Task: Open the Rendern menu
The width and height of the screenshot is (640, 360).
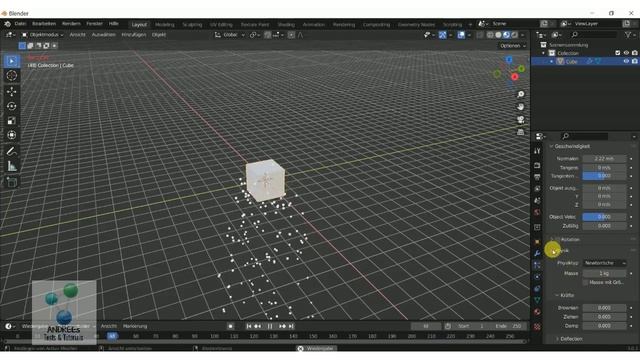Action: pyautogui.click(x=71, y=24)
